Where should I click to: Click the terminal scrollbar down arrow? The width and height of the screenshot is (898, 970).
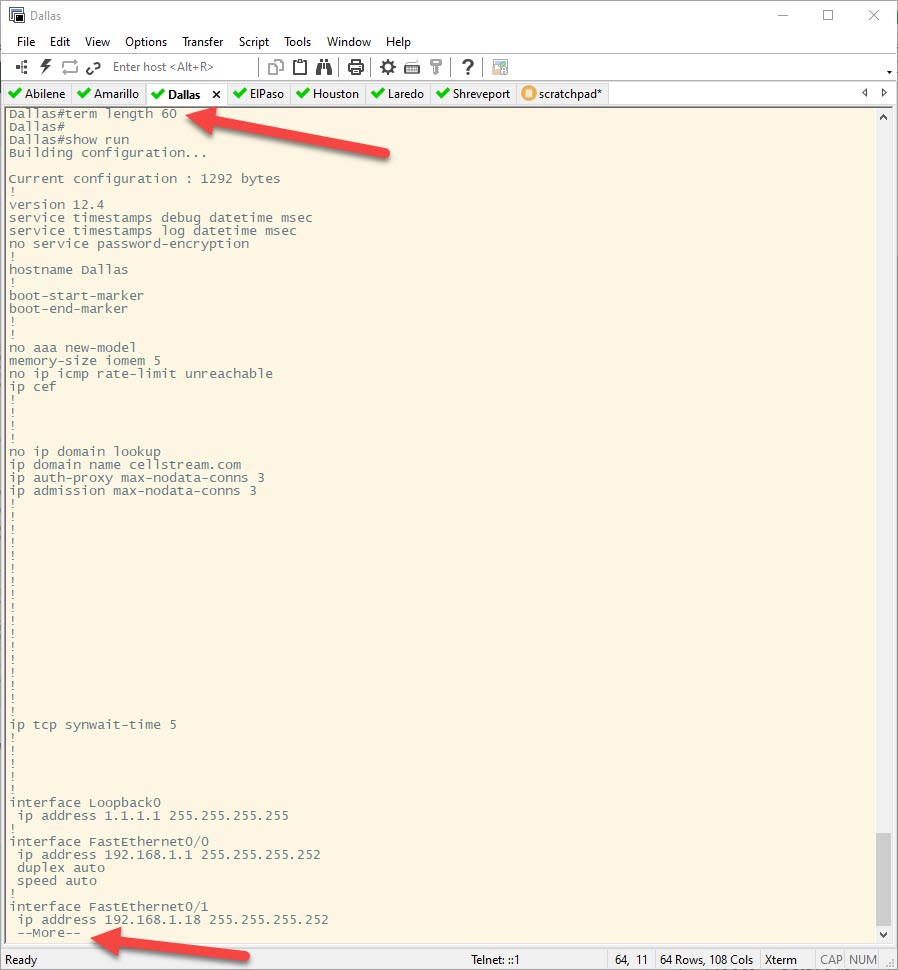[883, 934]
